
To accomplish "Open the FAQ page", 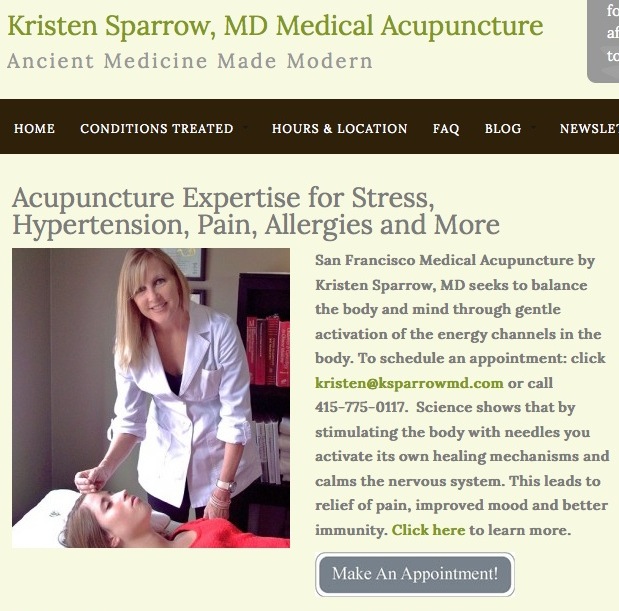I will point(446,128).
